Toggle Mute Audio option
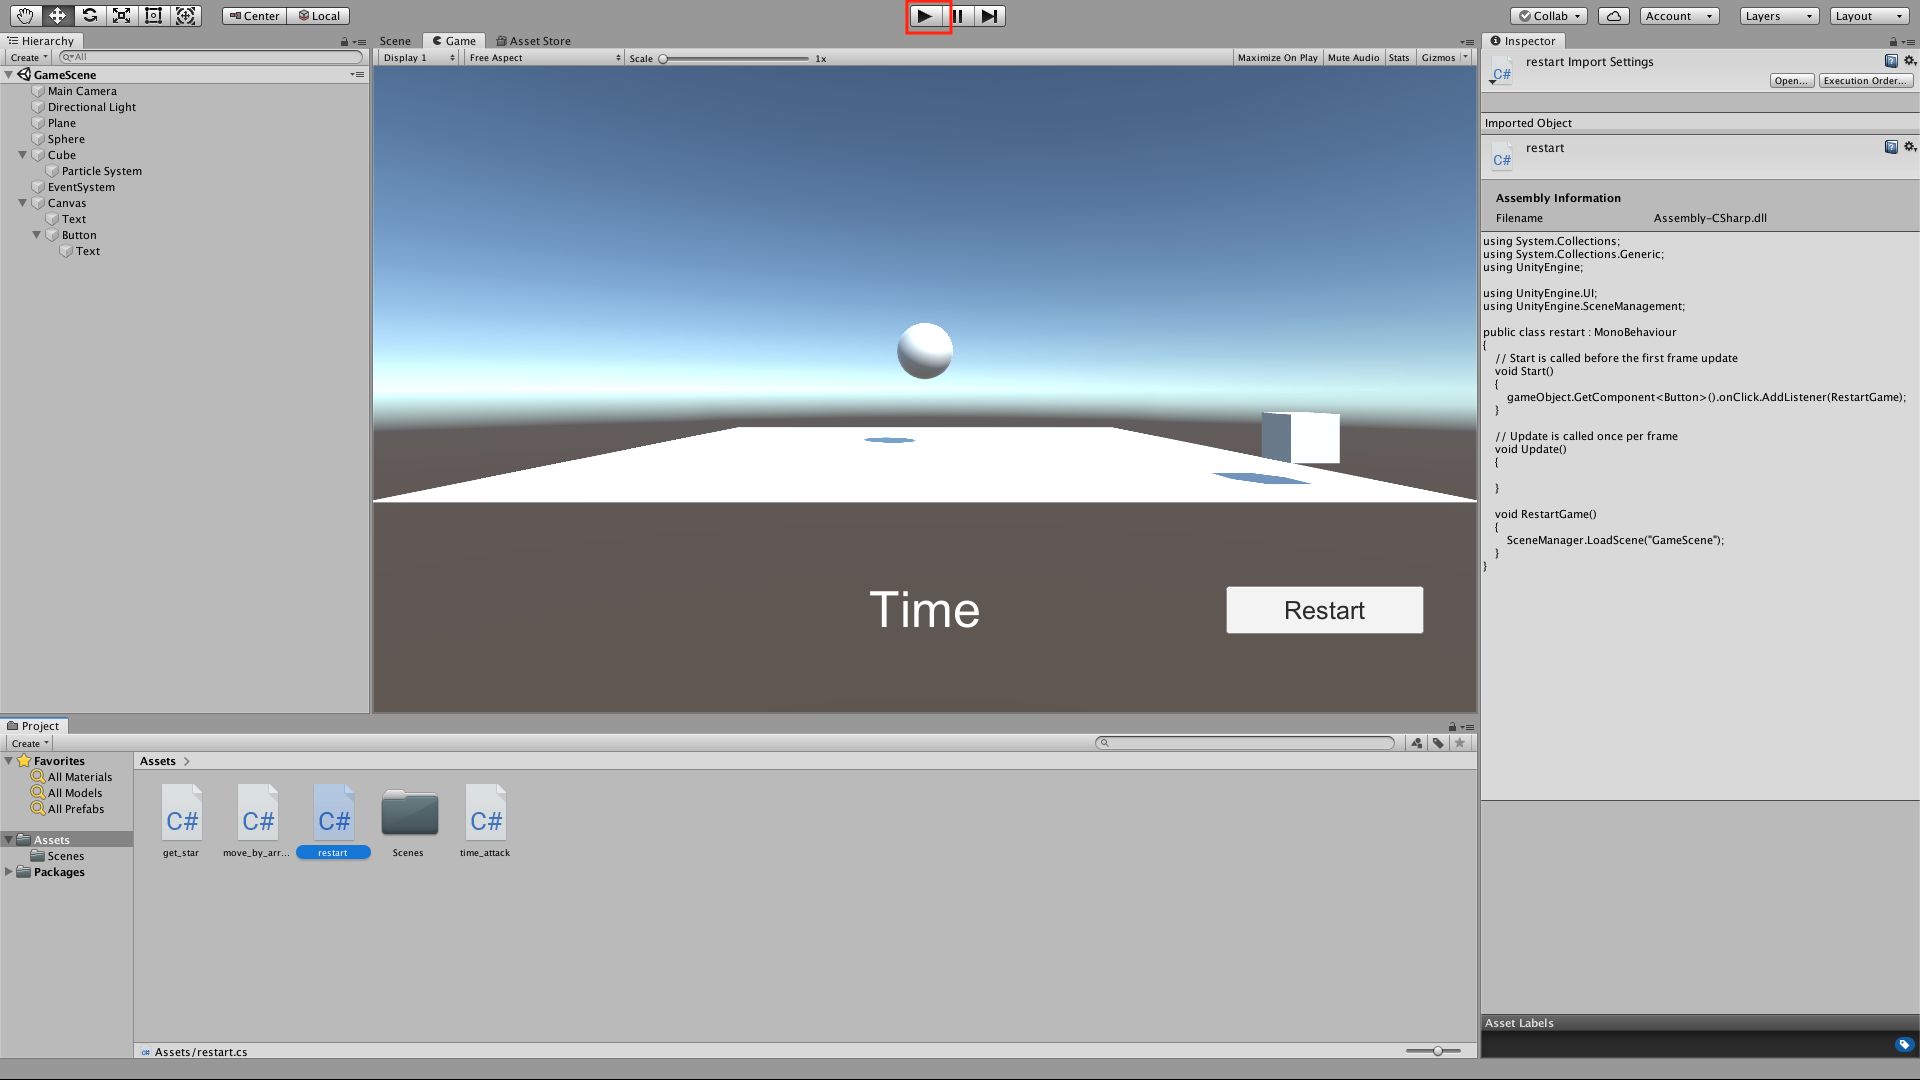This screenshot has width=1920, height=1080. (x=1353, y=58)
